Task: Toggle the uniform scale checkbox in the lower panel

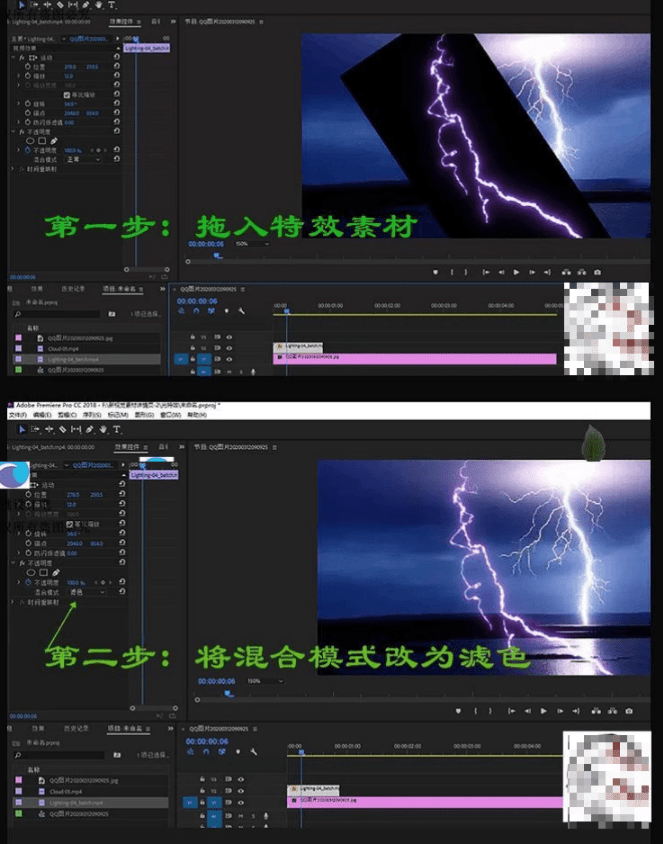Action: click(x=69, y=524)
